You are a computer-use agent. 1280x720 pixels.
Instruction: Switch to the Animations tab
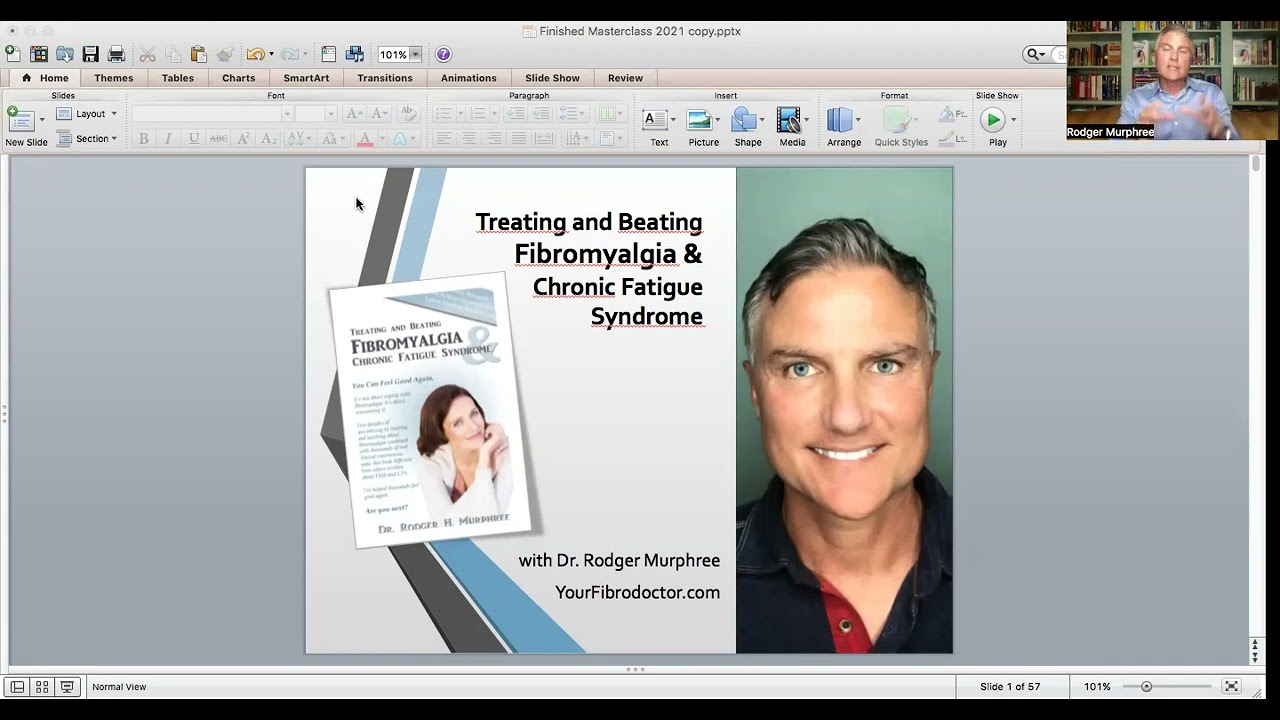[469, 78]
